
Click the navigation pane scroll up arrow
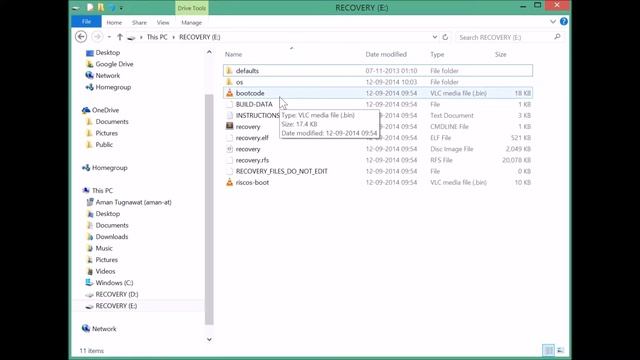click(x=209, y=52)
